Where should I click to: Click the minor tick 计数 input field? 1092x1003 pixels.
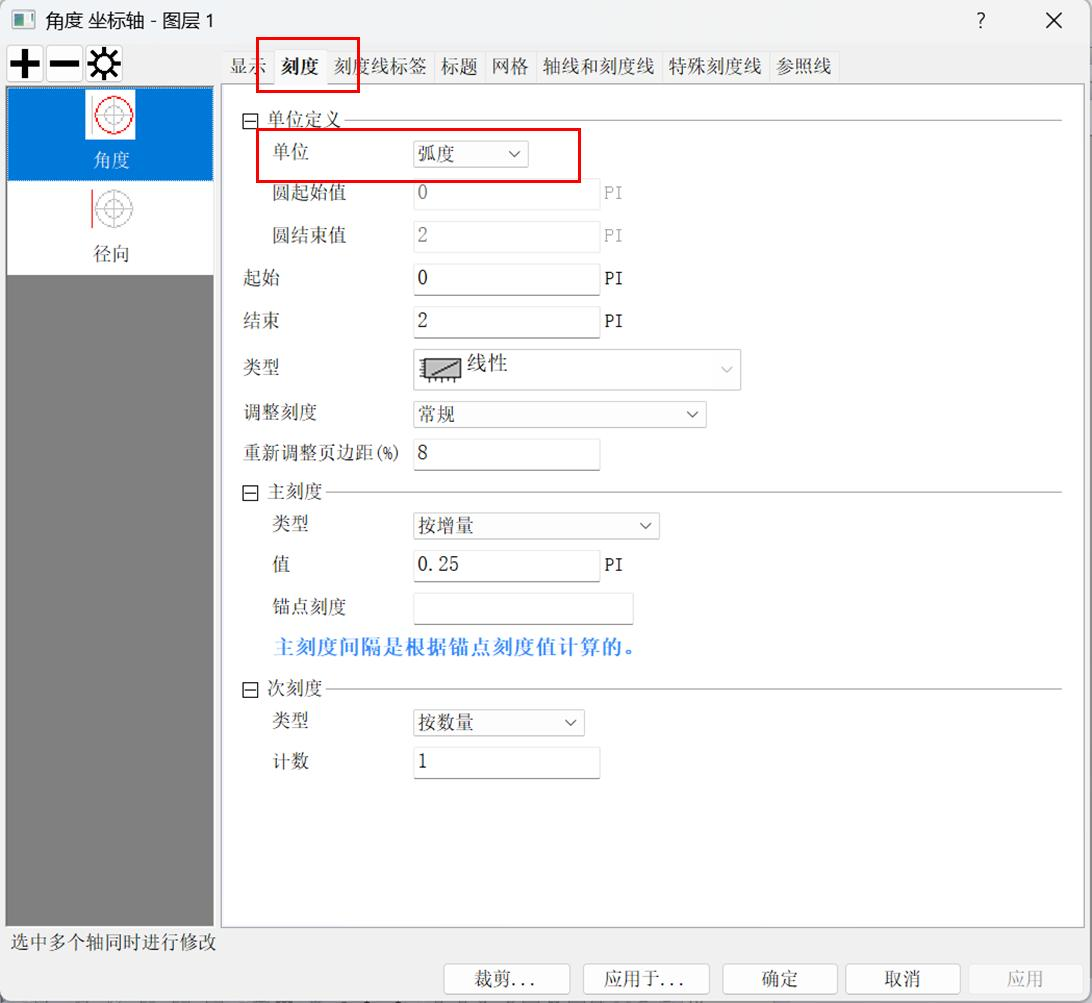(x=506, y=762)
